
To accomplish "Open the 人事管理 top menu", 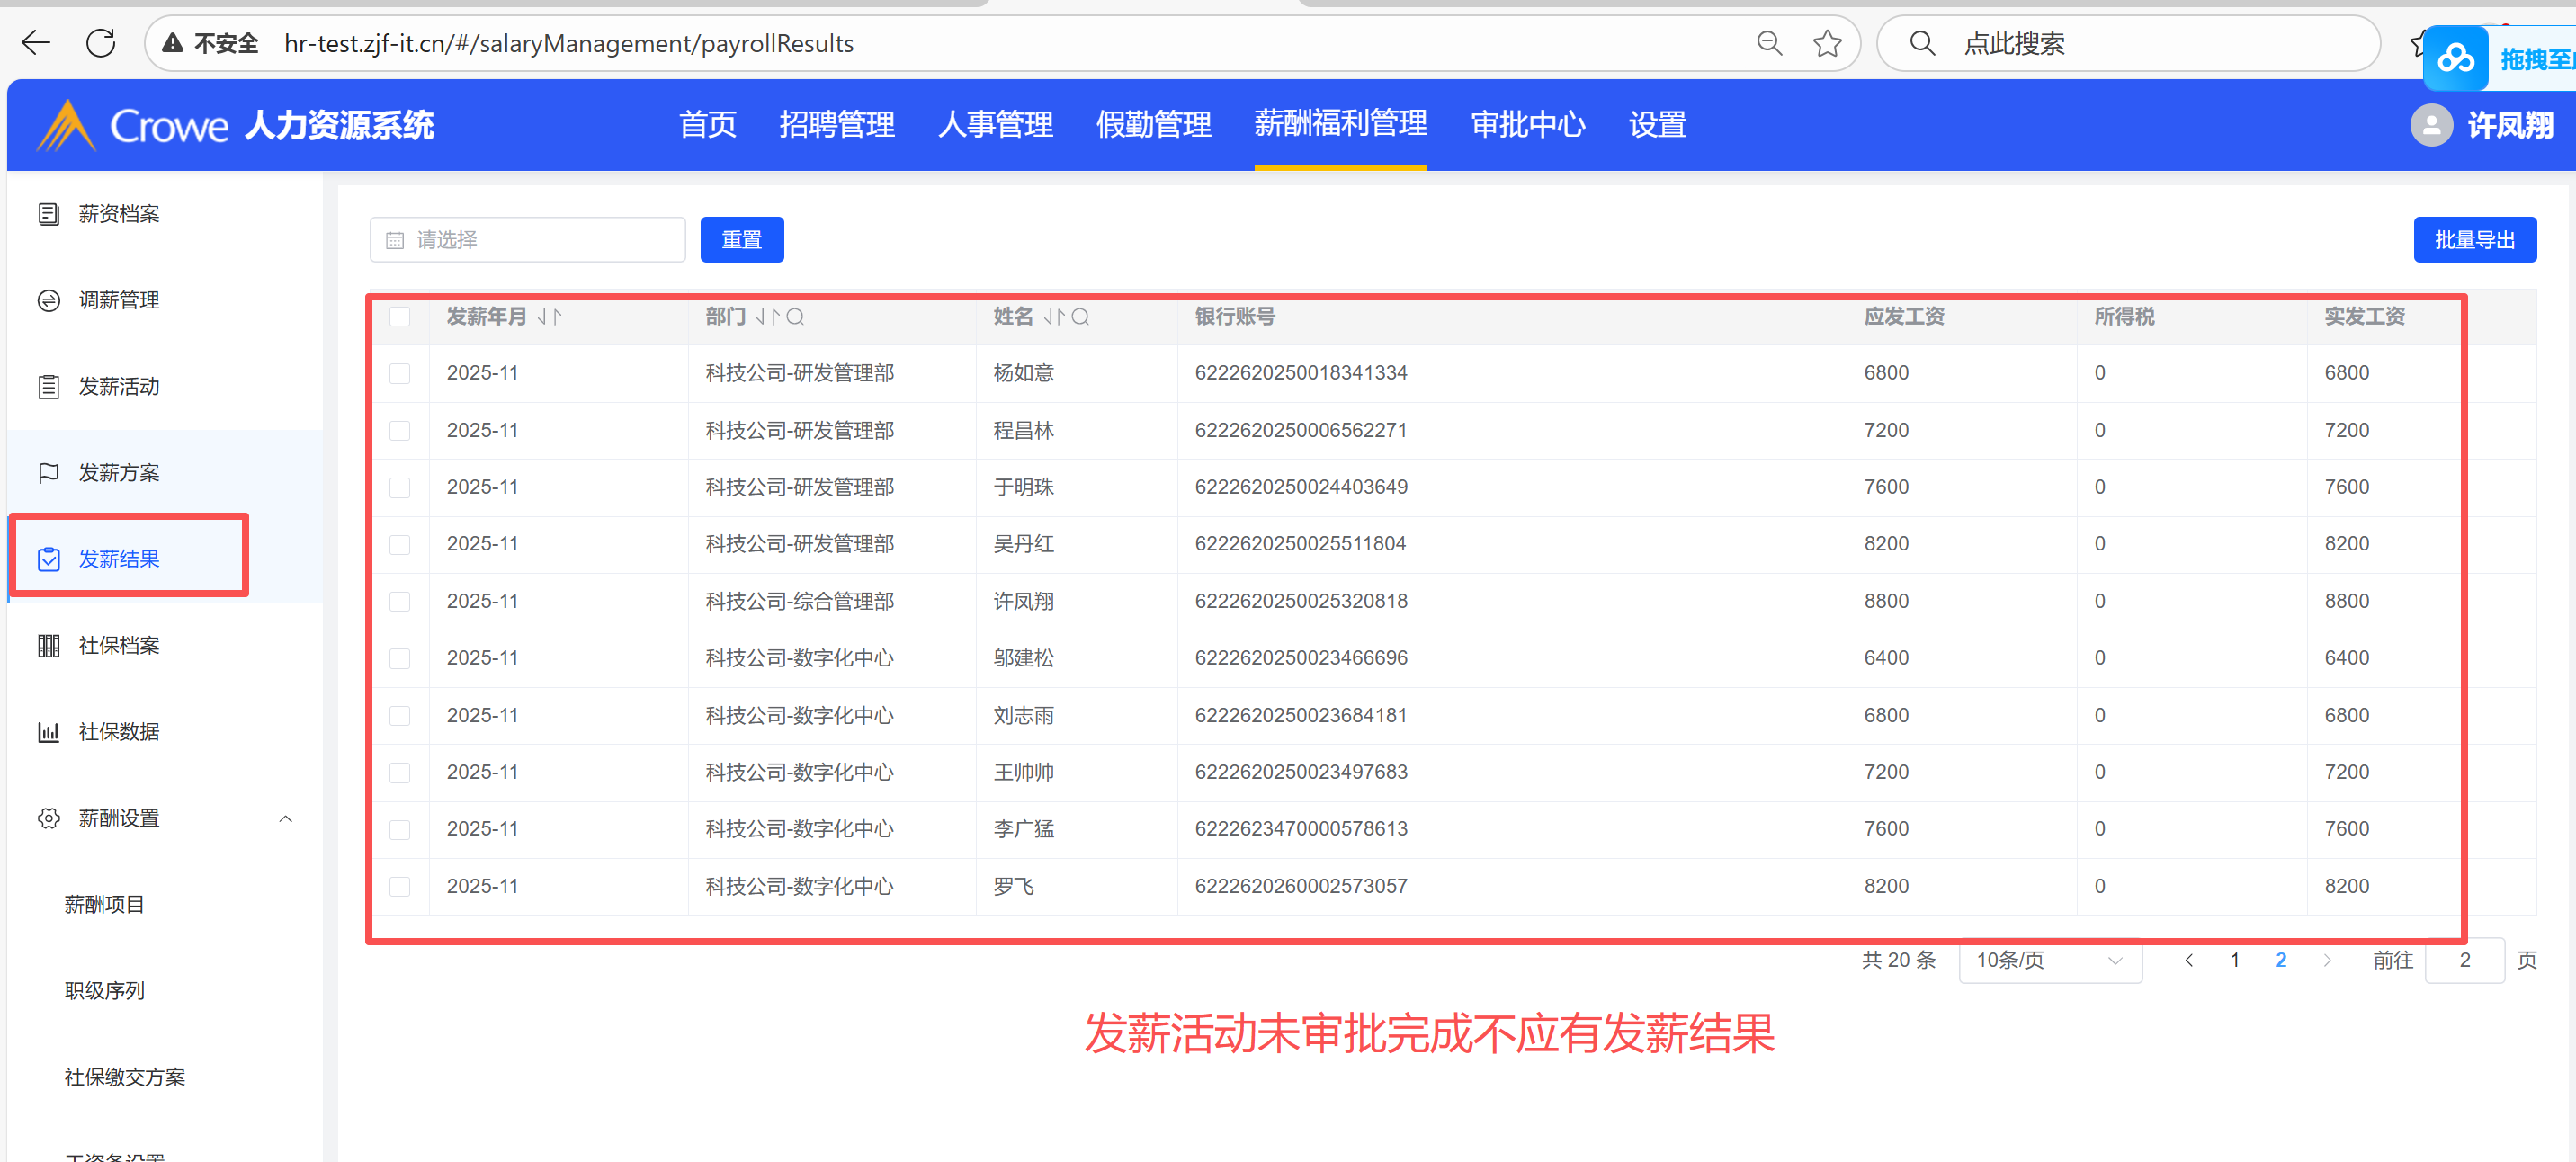I will (x=995, y=125).
